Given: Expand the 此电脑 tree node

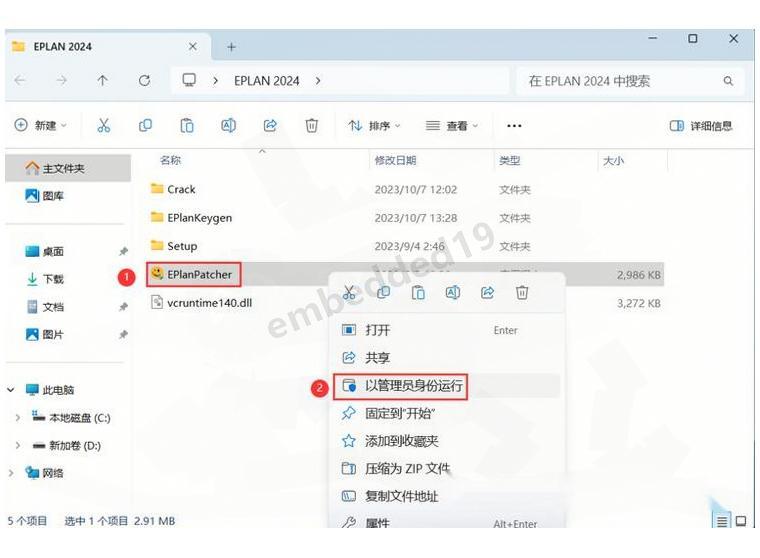Looking at the screenshot, I should click(11, 390).
